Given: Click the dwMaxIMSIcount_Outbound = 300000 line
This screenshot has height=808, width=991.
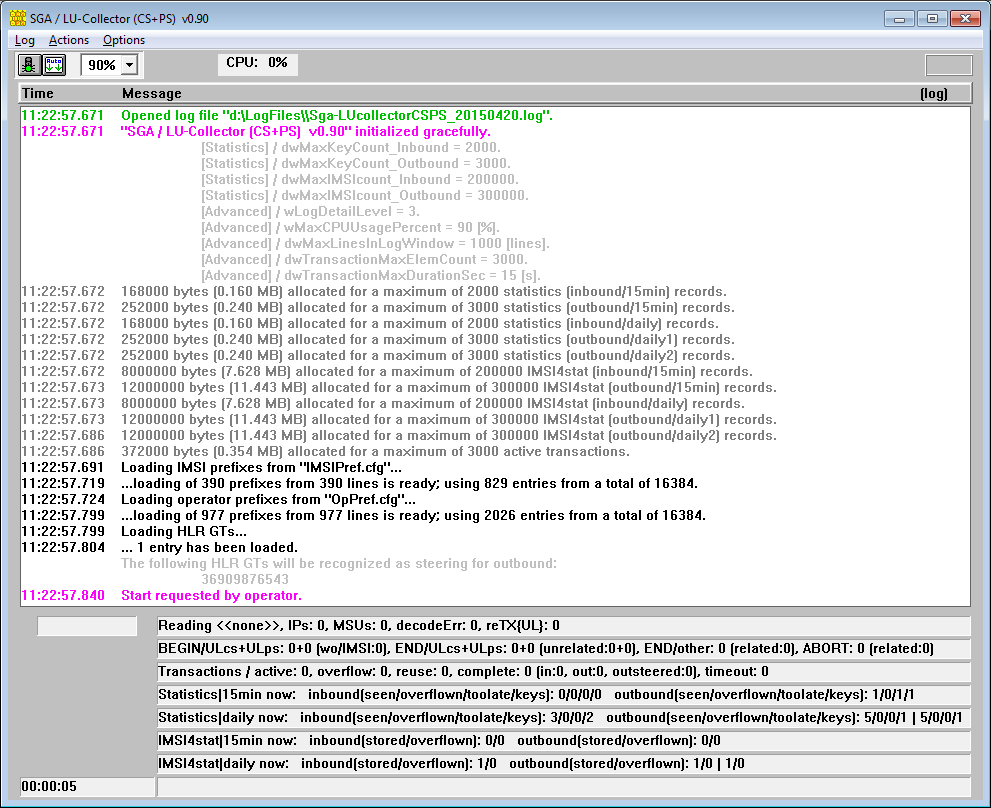Looking at the screenshot, I should point(365,195).
